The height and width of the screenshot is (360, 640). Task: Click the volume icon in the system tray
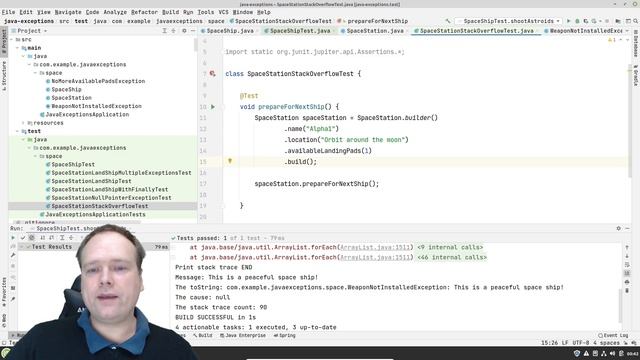[x=612, y=353]
